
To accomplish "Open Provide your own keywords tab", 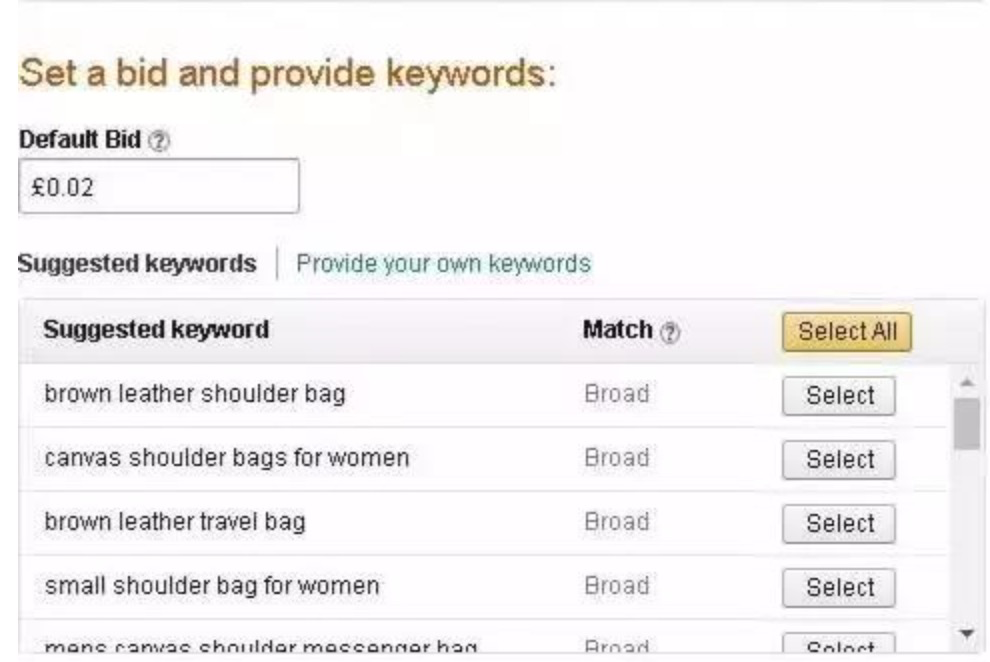I will tap(443, 264).
